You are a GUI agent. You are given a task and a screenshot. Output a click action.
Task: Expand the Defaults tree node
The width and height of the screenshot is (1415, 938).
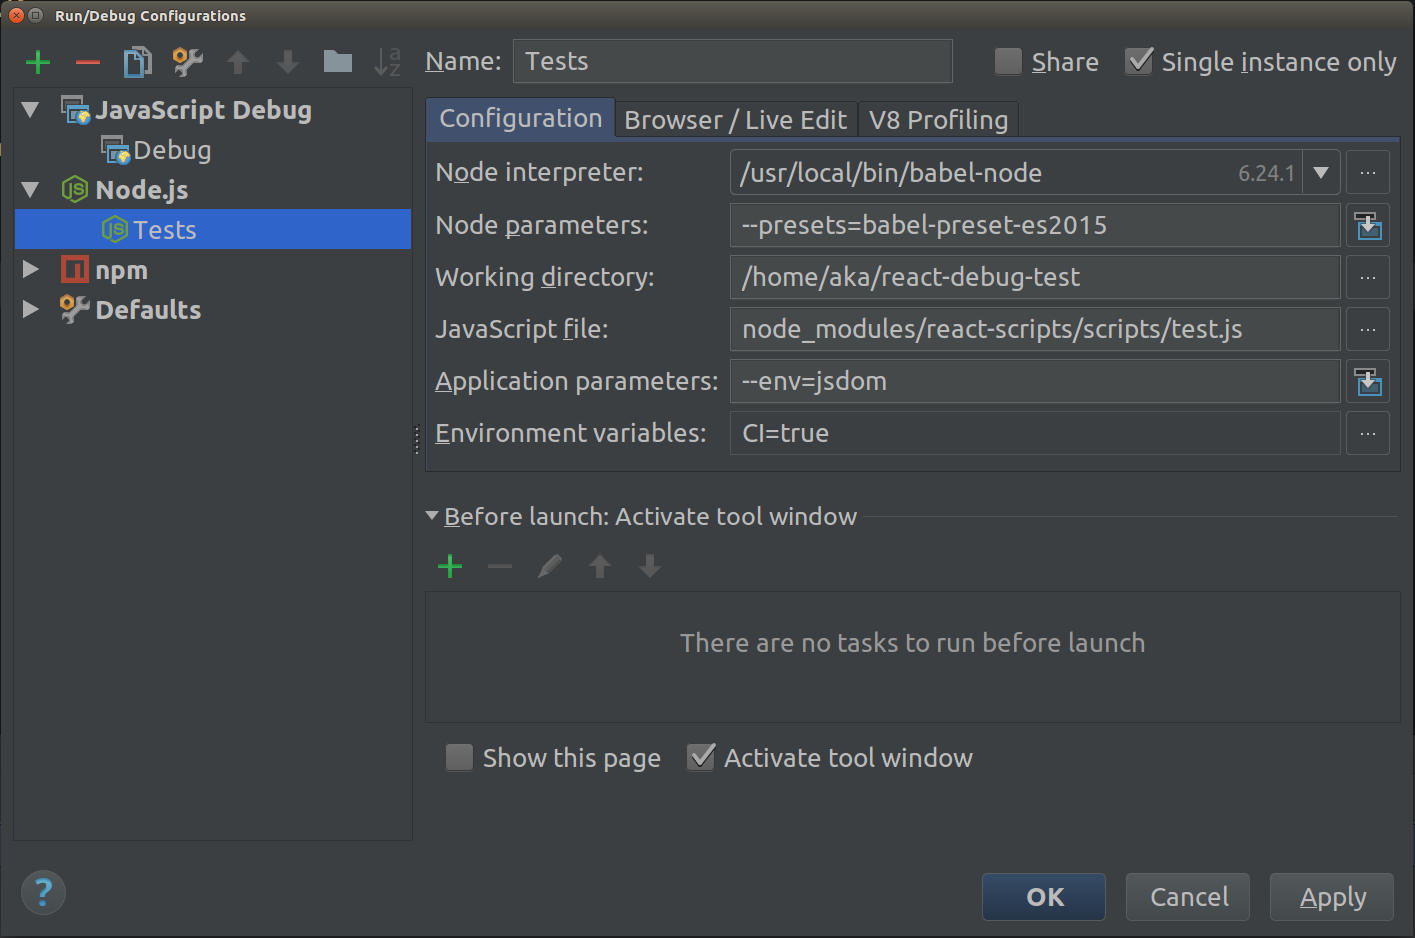(x=31, y=310)
